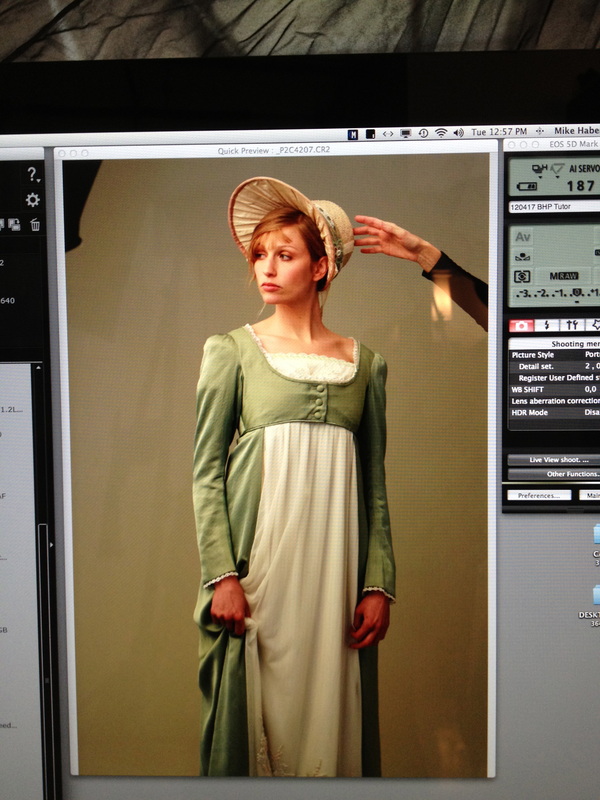600x800 pixels.
Task: Open the display icon in menu bar
Action: pyautogui.click(x=406, y=133)
